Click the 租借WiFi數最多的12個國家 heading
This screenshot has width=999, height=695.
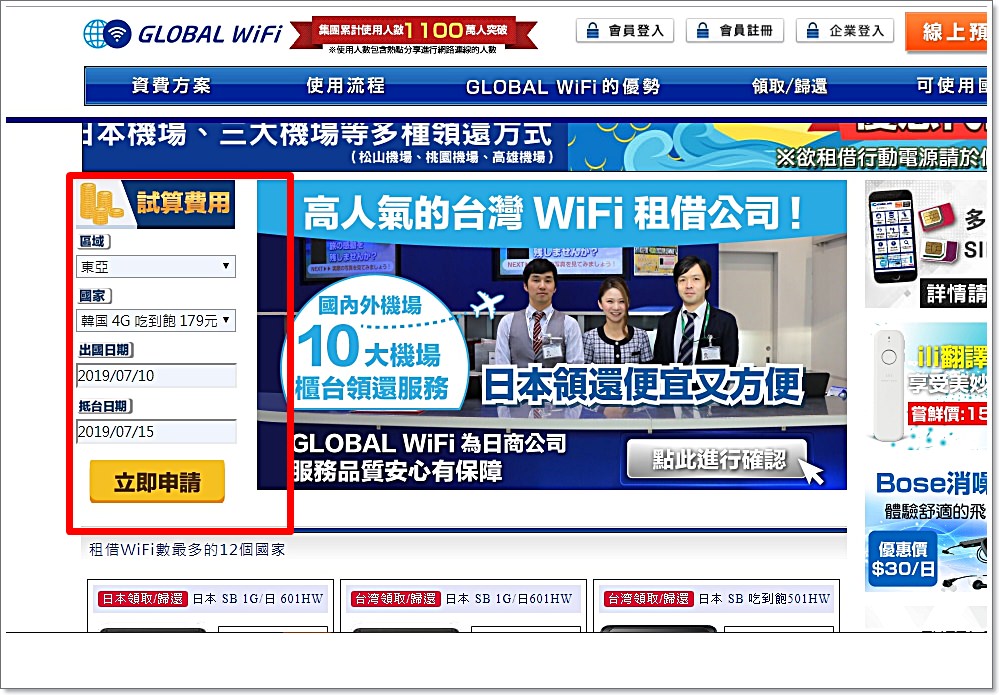point(187,550)
